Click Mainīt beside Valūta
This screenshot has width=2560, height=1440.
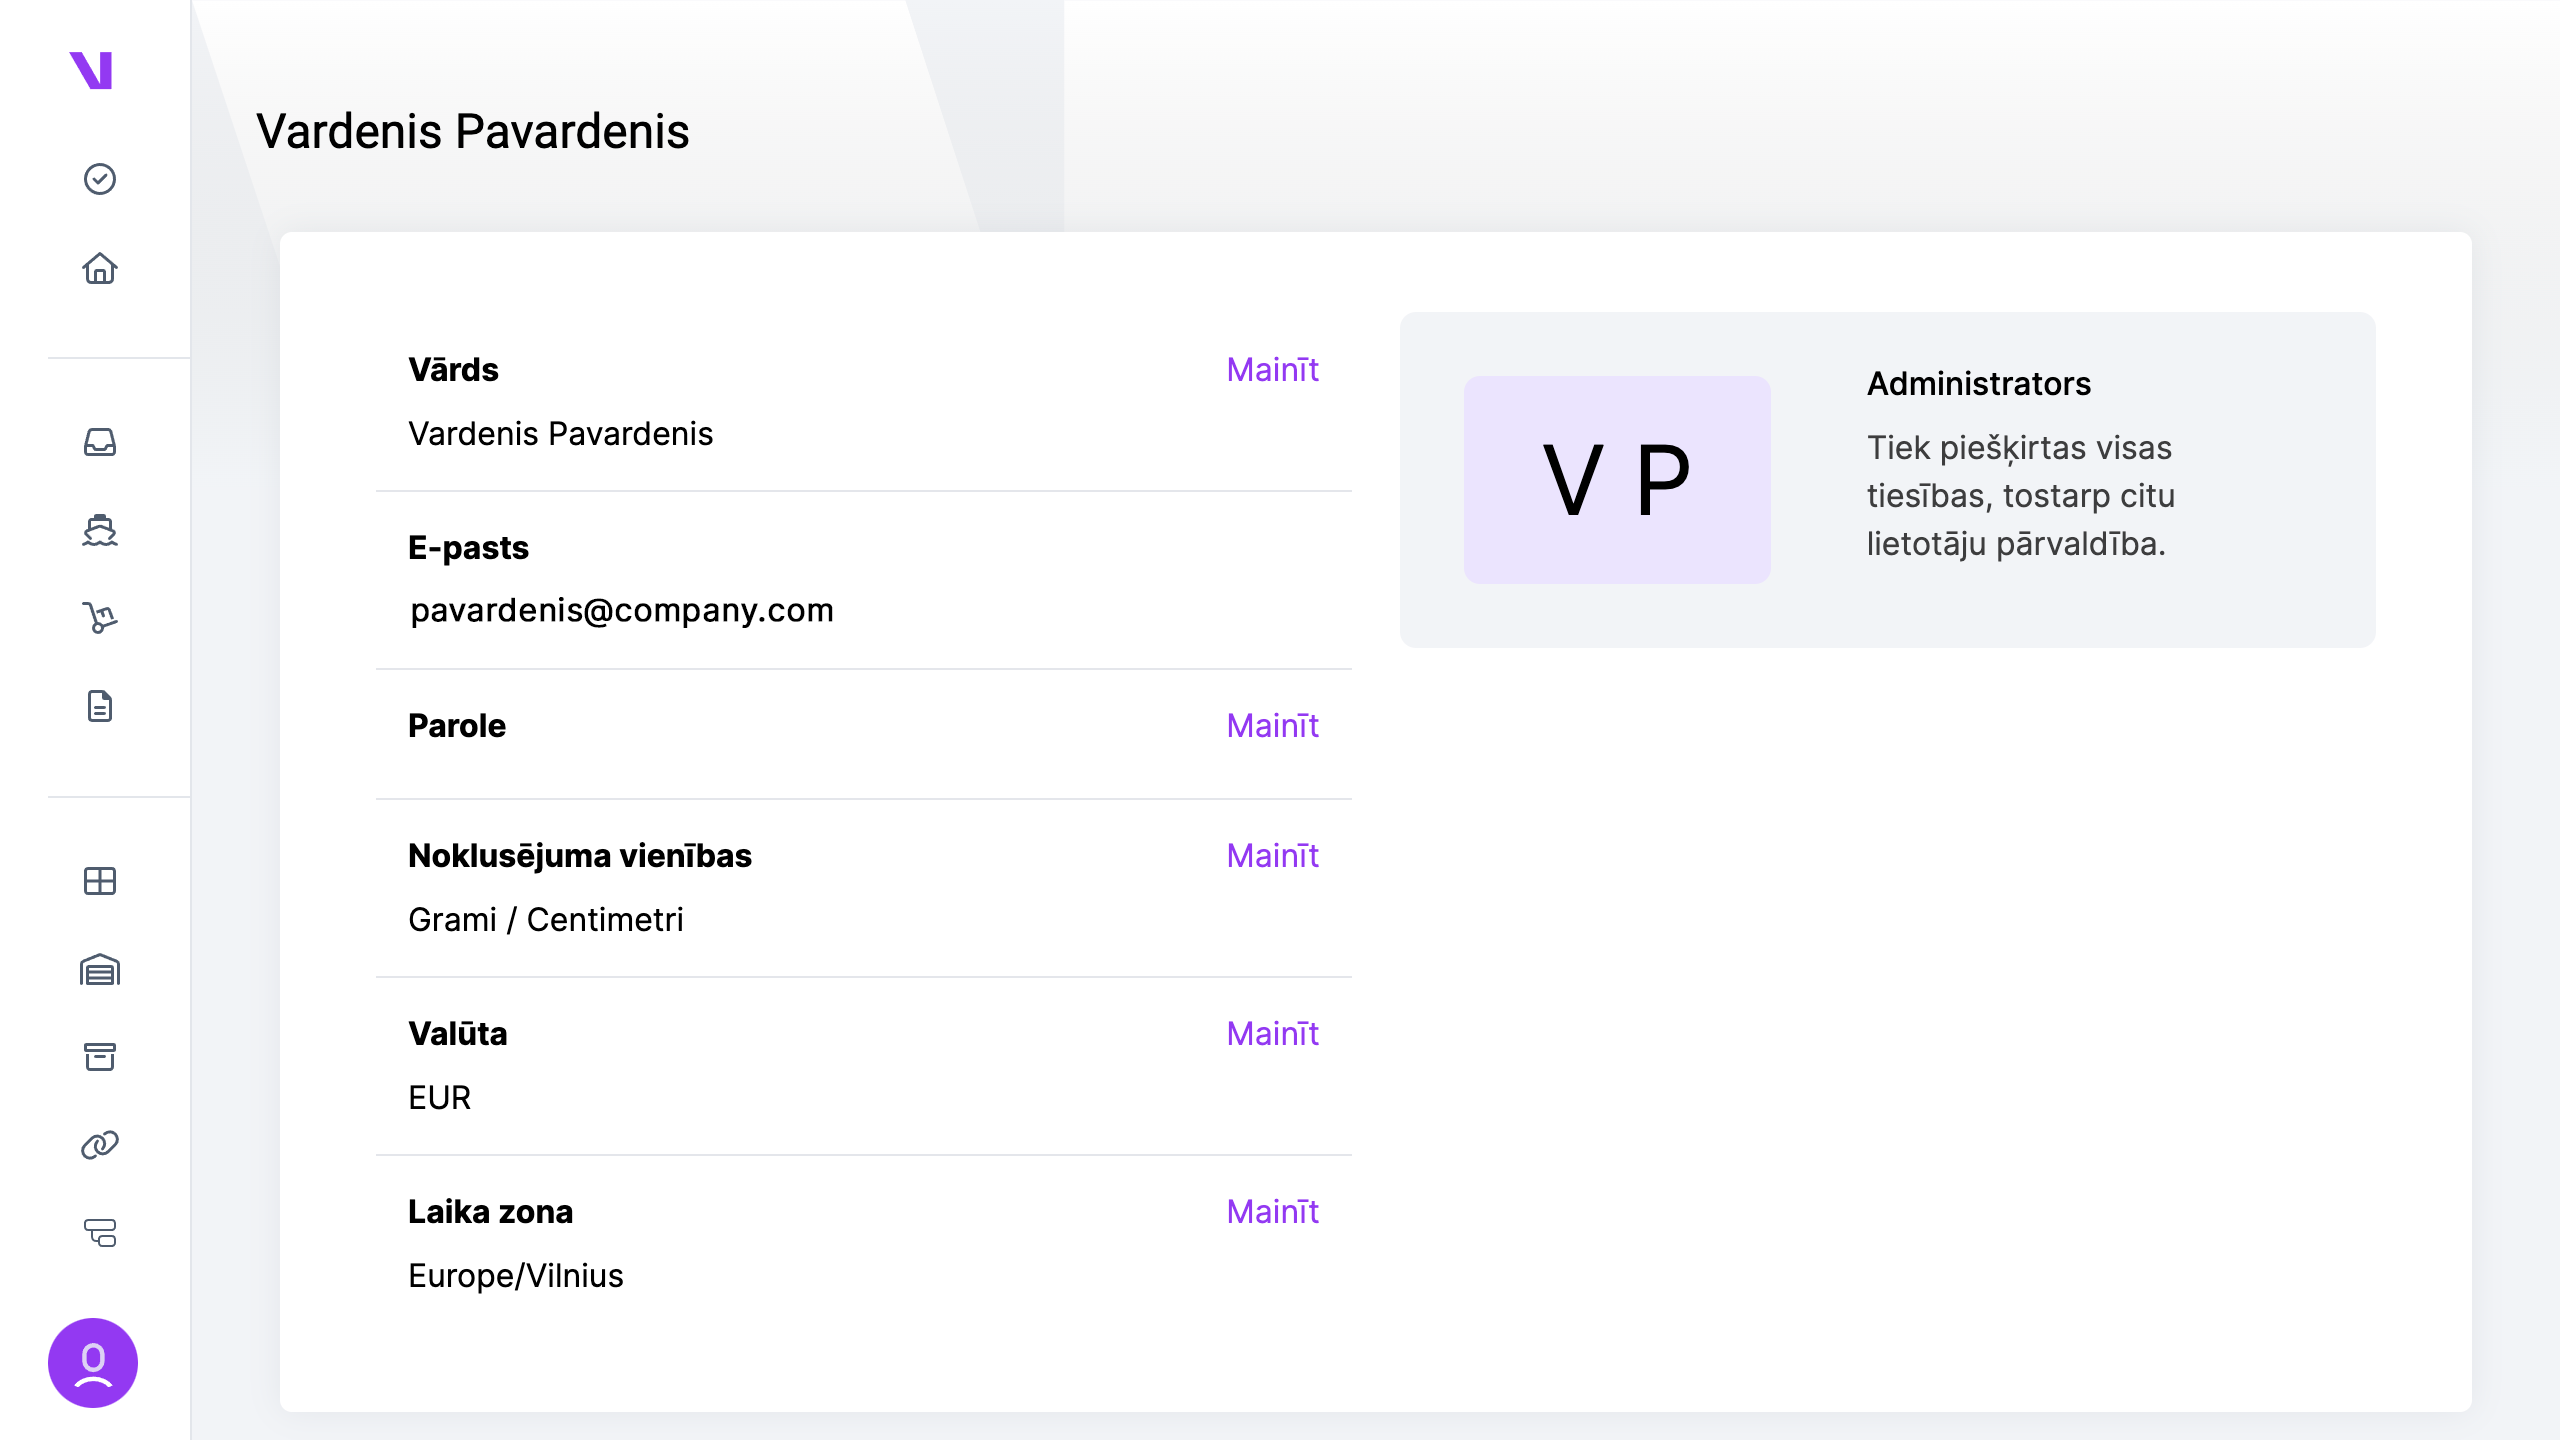pyautogui.click(x=1272, y=1034)
